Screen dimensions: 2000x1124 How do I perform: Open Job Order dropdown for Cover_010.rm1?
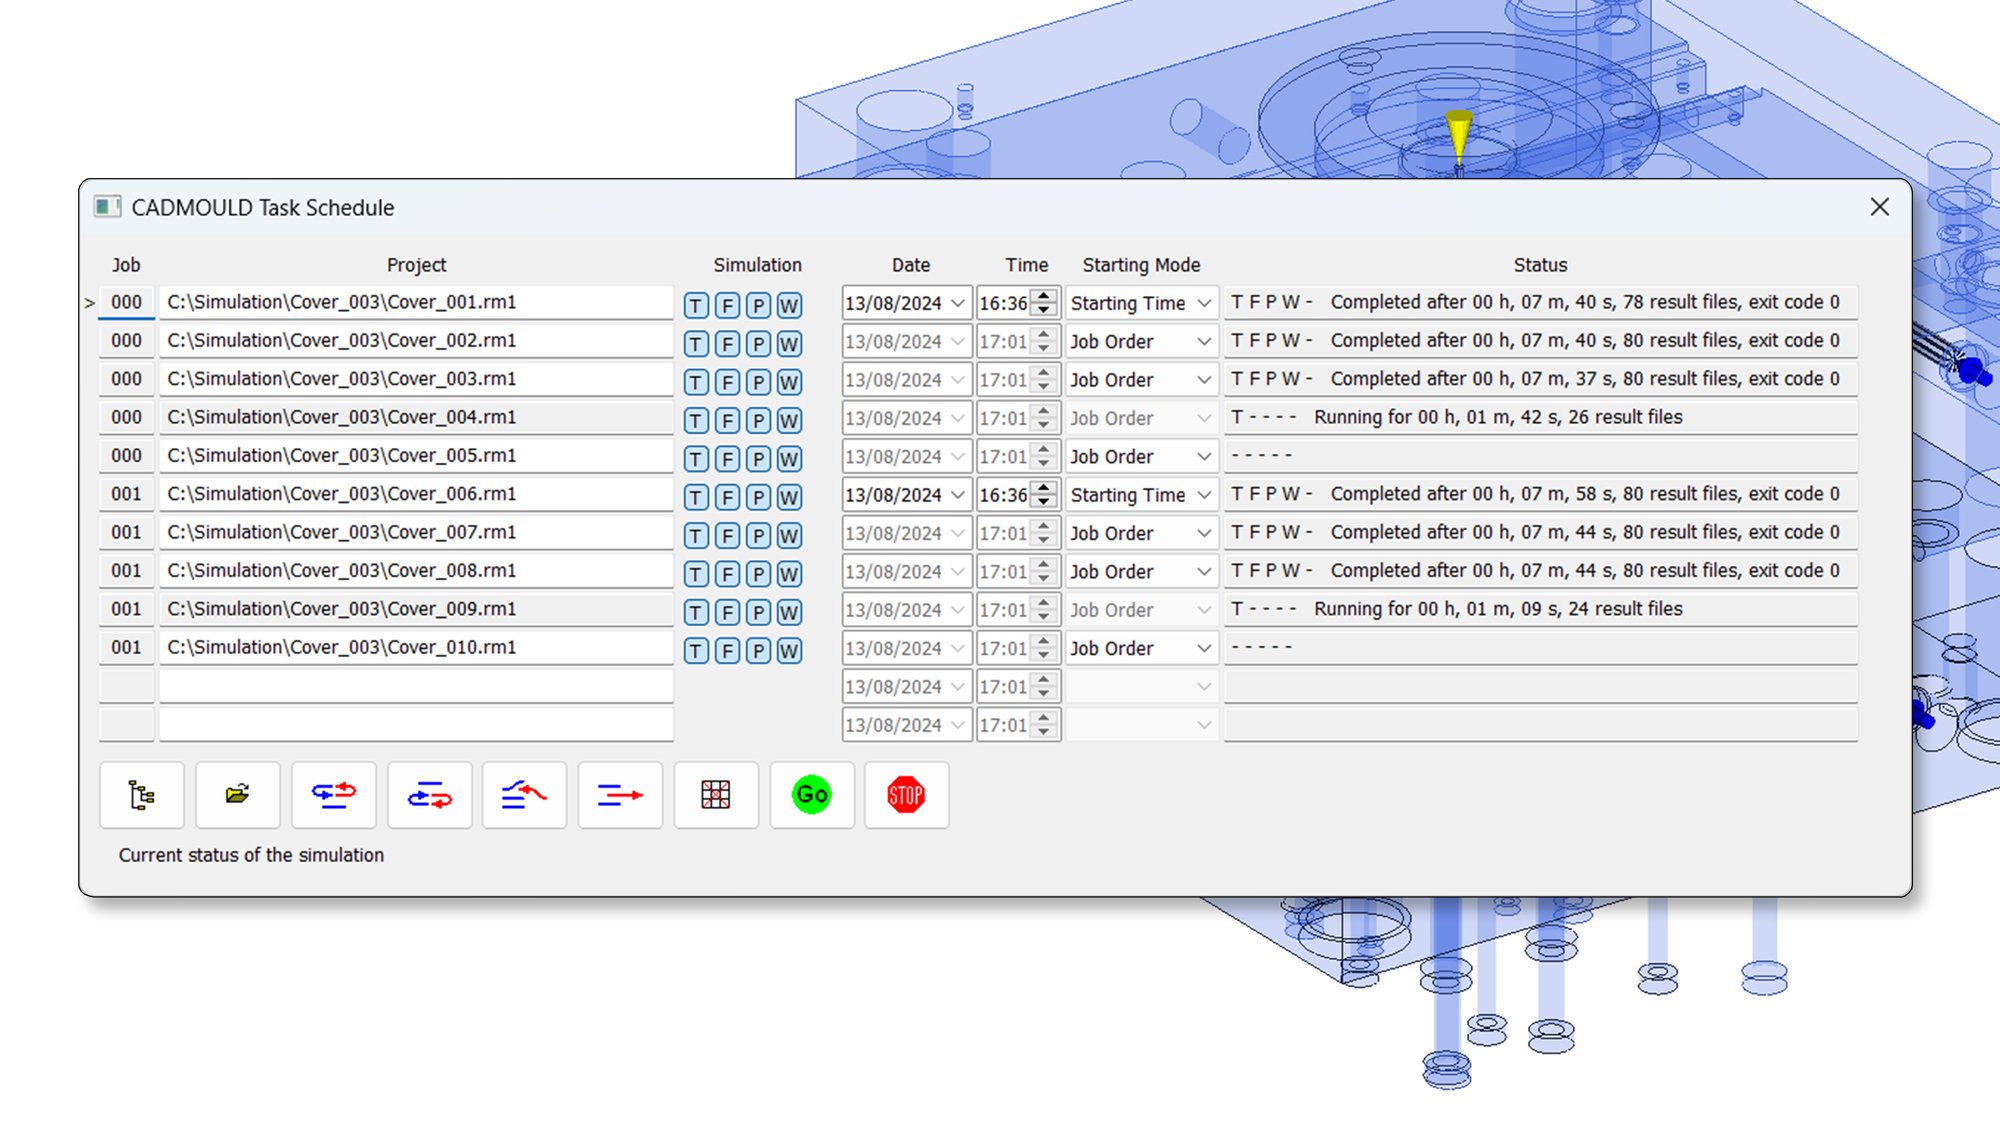click(1203, 648)
